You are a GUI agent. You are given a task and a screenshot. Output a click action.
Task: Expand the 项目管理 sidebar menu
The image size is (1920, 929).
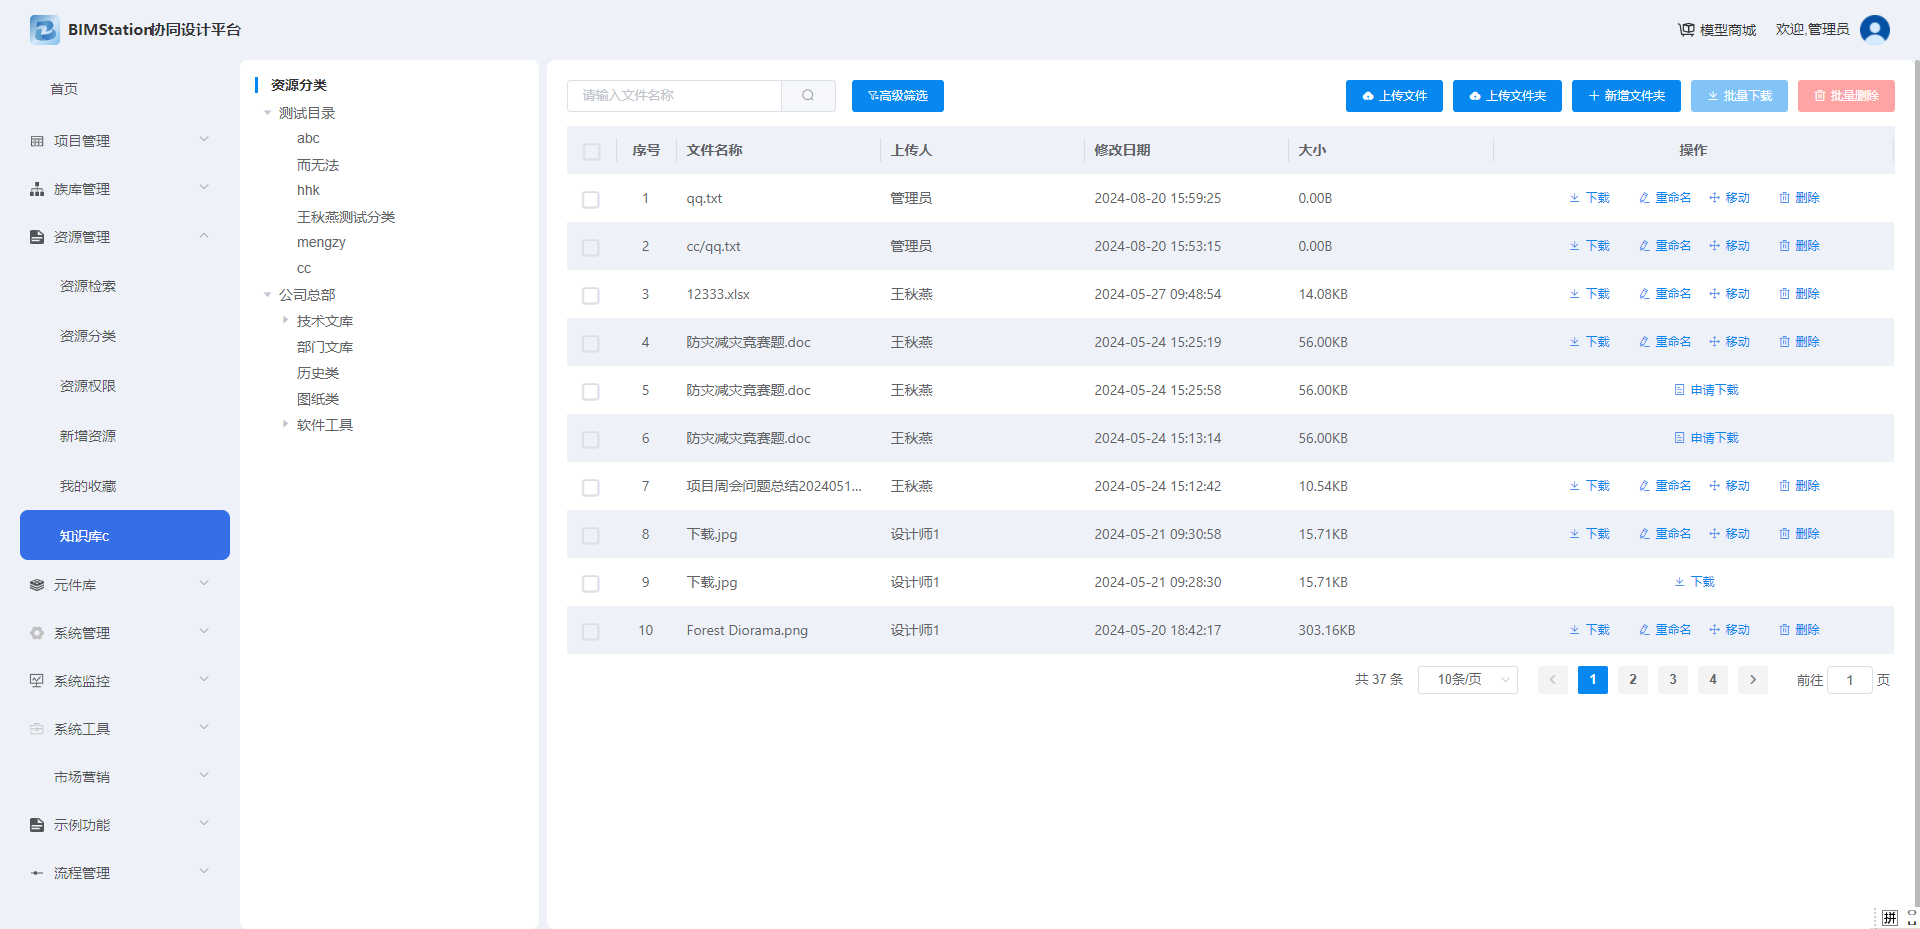120,141
